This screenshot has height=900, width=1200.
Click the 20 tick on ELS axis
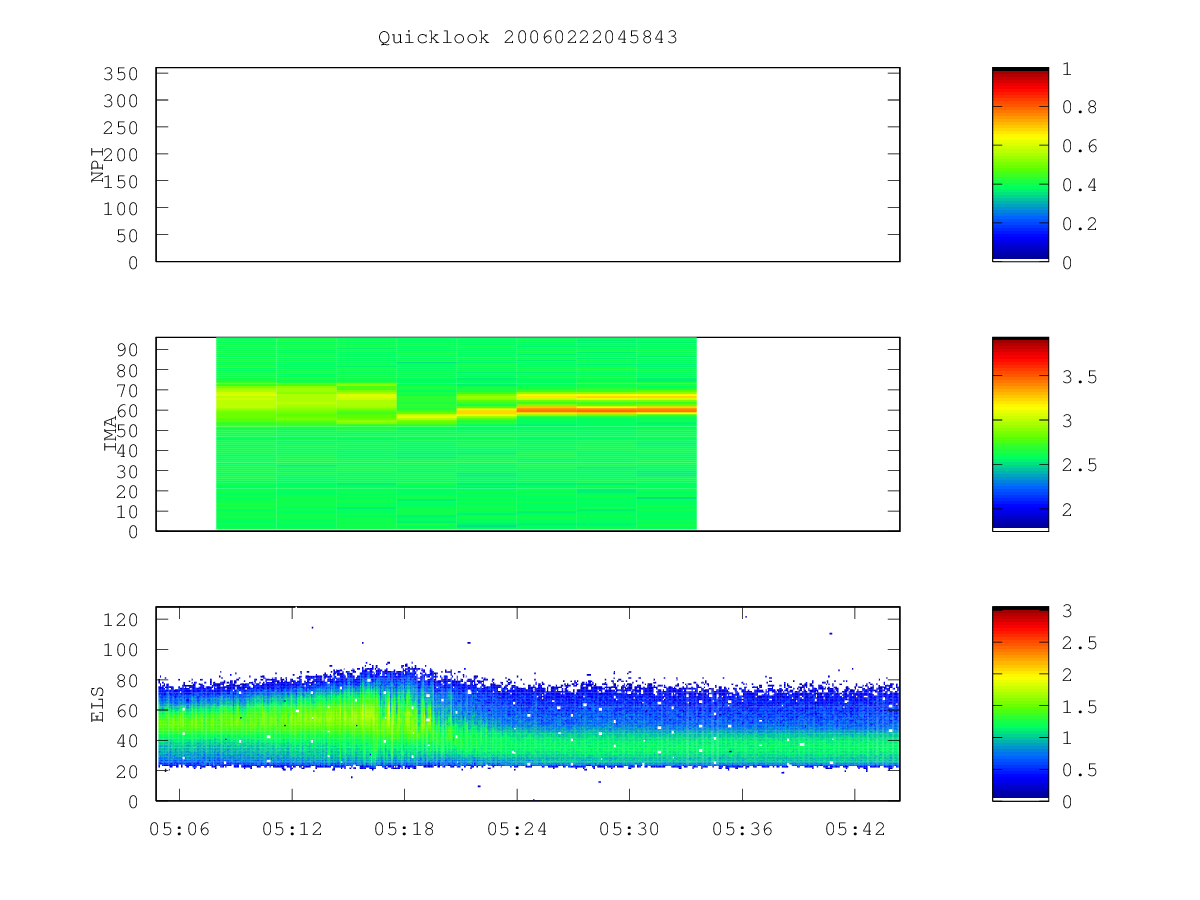coord(125,771)
